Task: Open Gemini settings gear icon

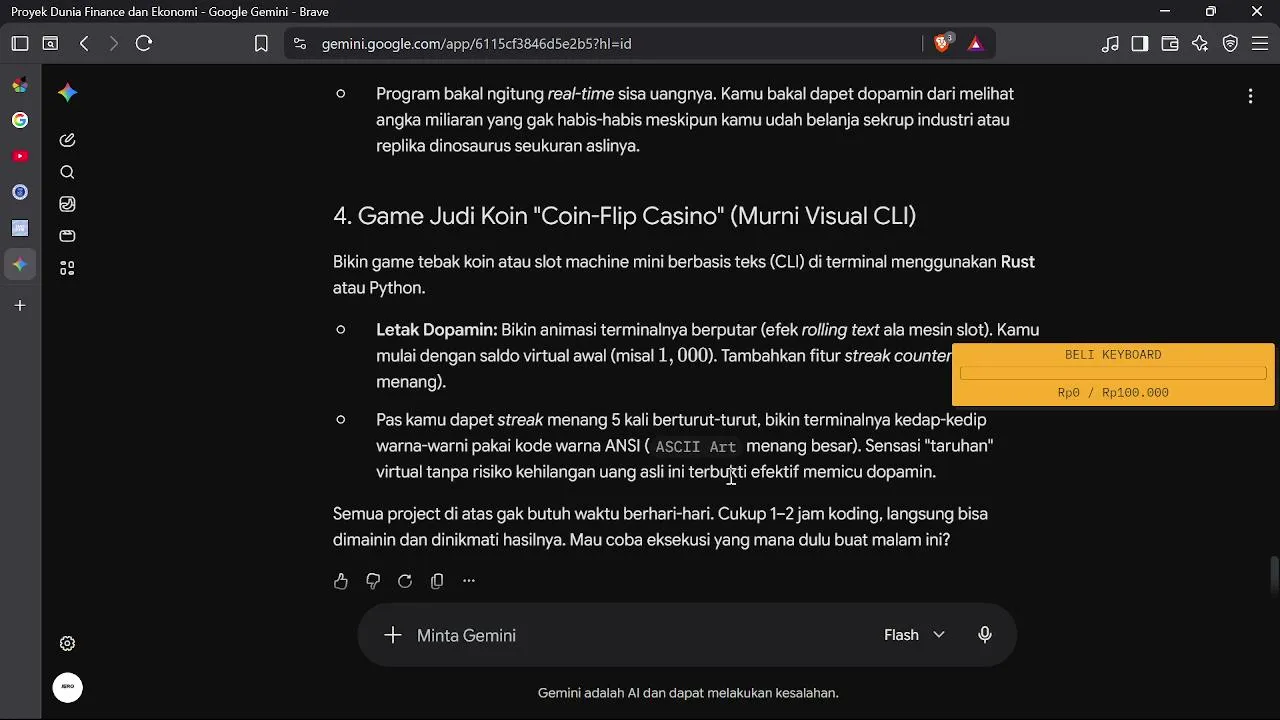Action: click(67, 644)
